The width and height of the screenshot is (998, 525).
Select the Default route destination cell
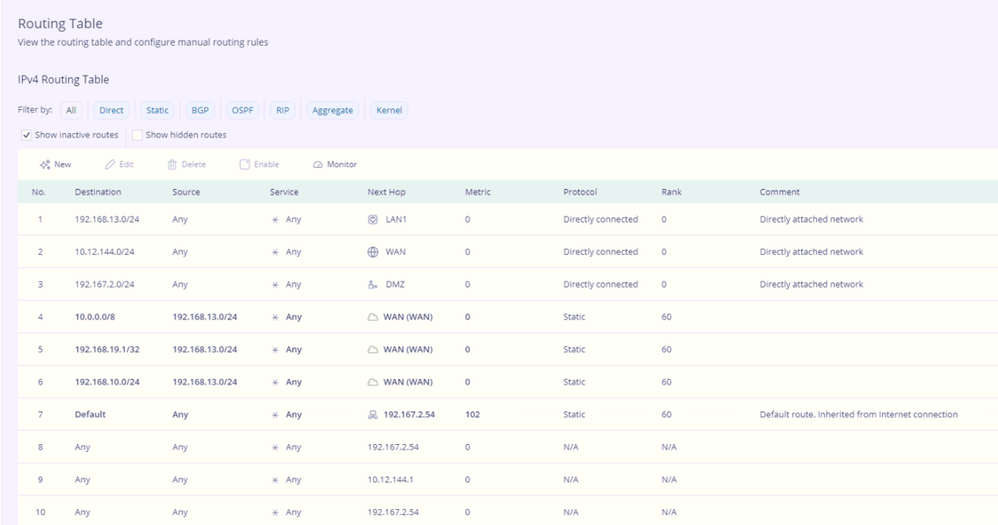[90, 414]
